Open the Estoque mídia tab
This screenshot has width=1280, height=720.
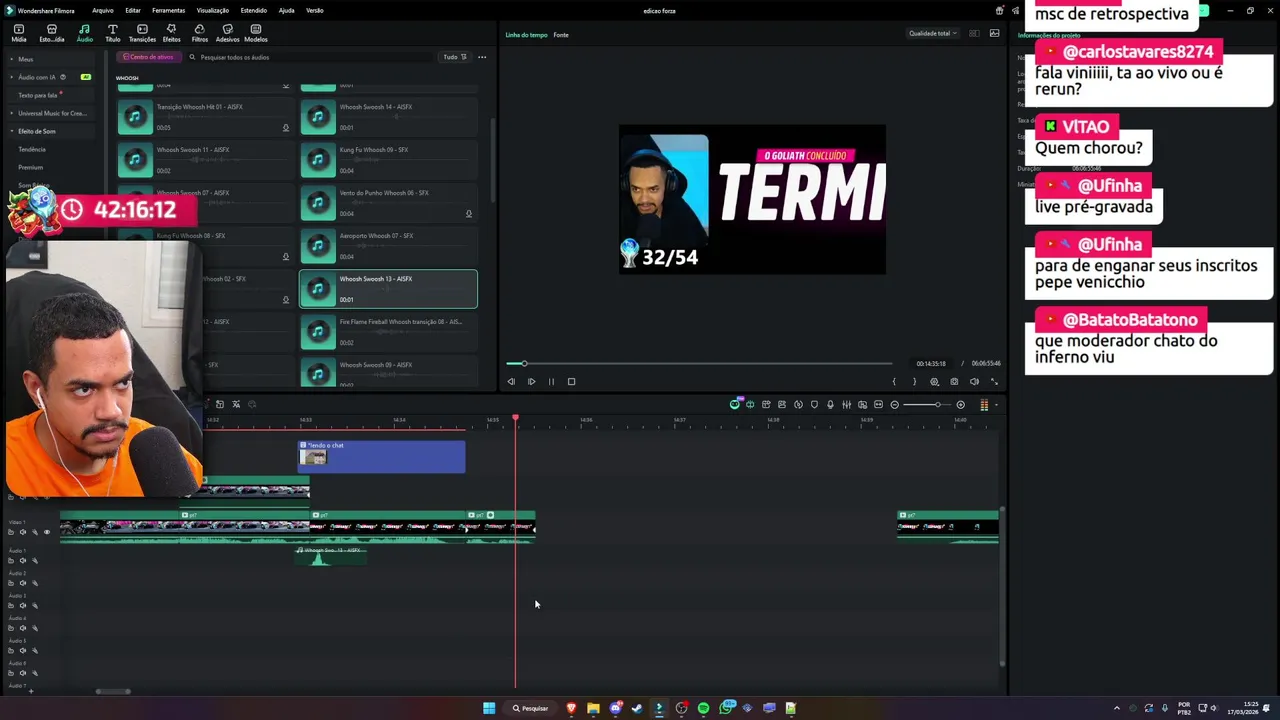point(52,33)
